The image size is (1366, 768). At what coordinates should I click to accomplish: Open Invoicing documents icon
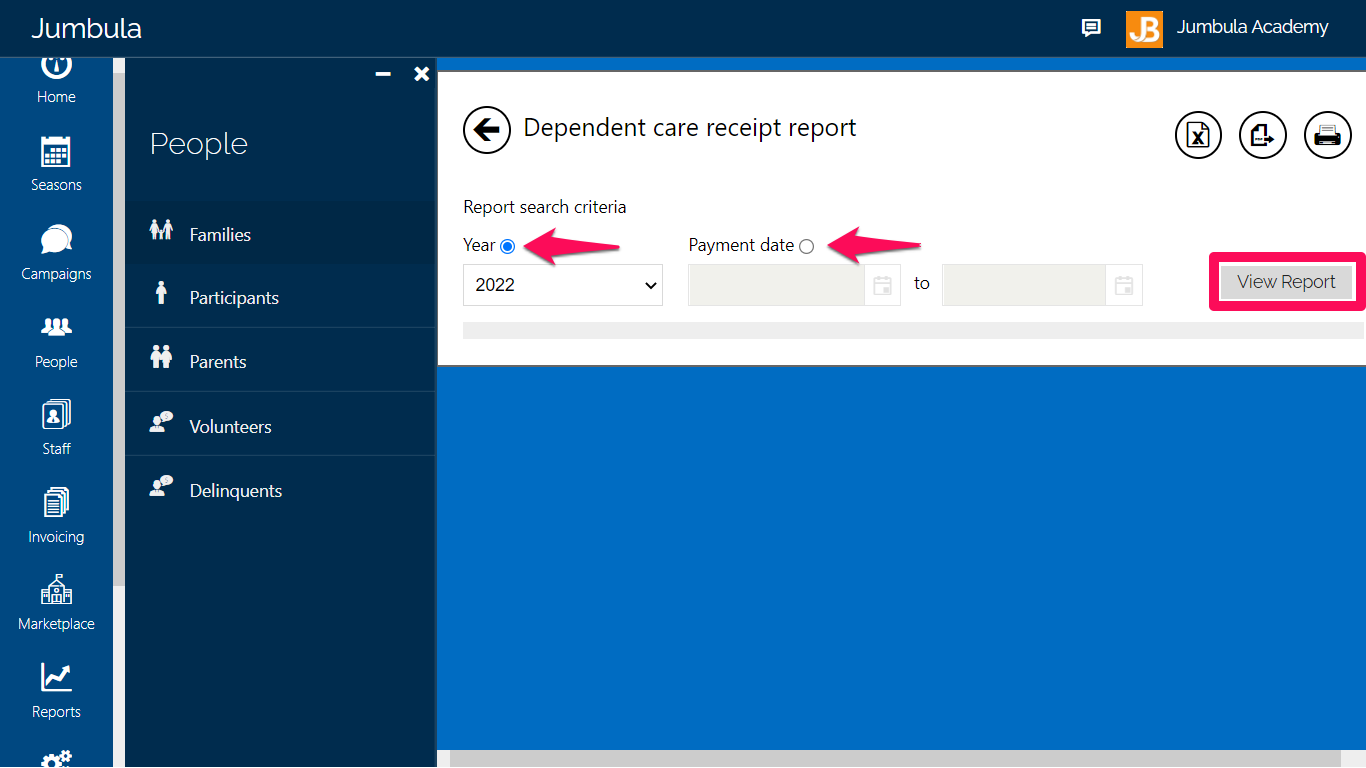click(x=56, y=503)
